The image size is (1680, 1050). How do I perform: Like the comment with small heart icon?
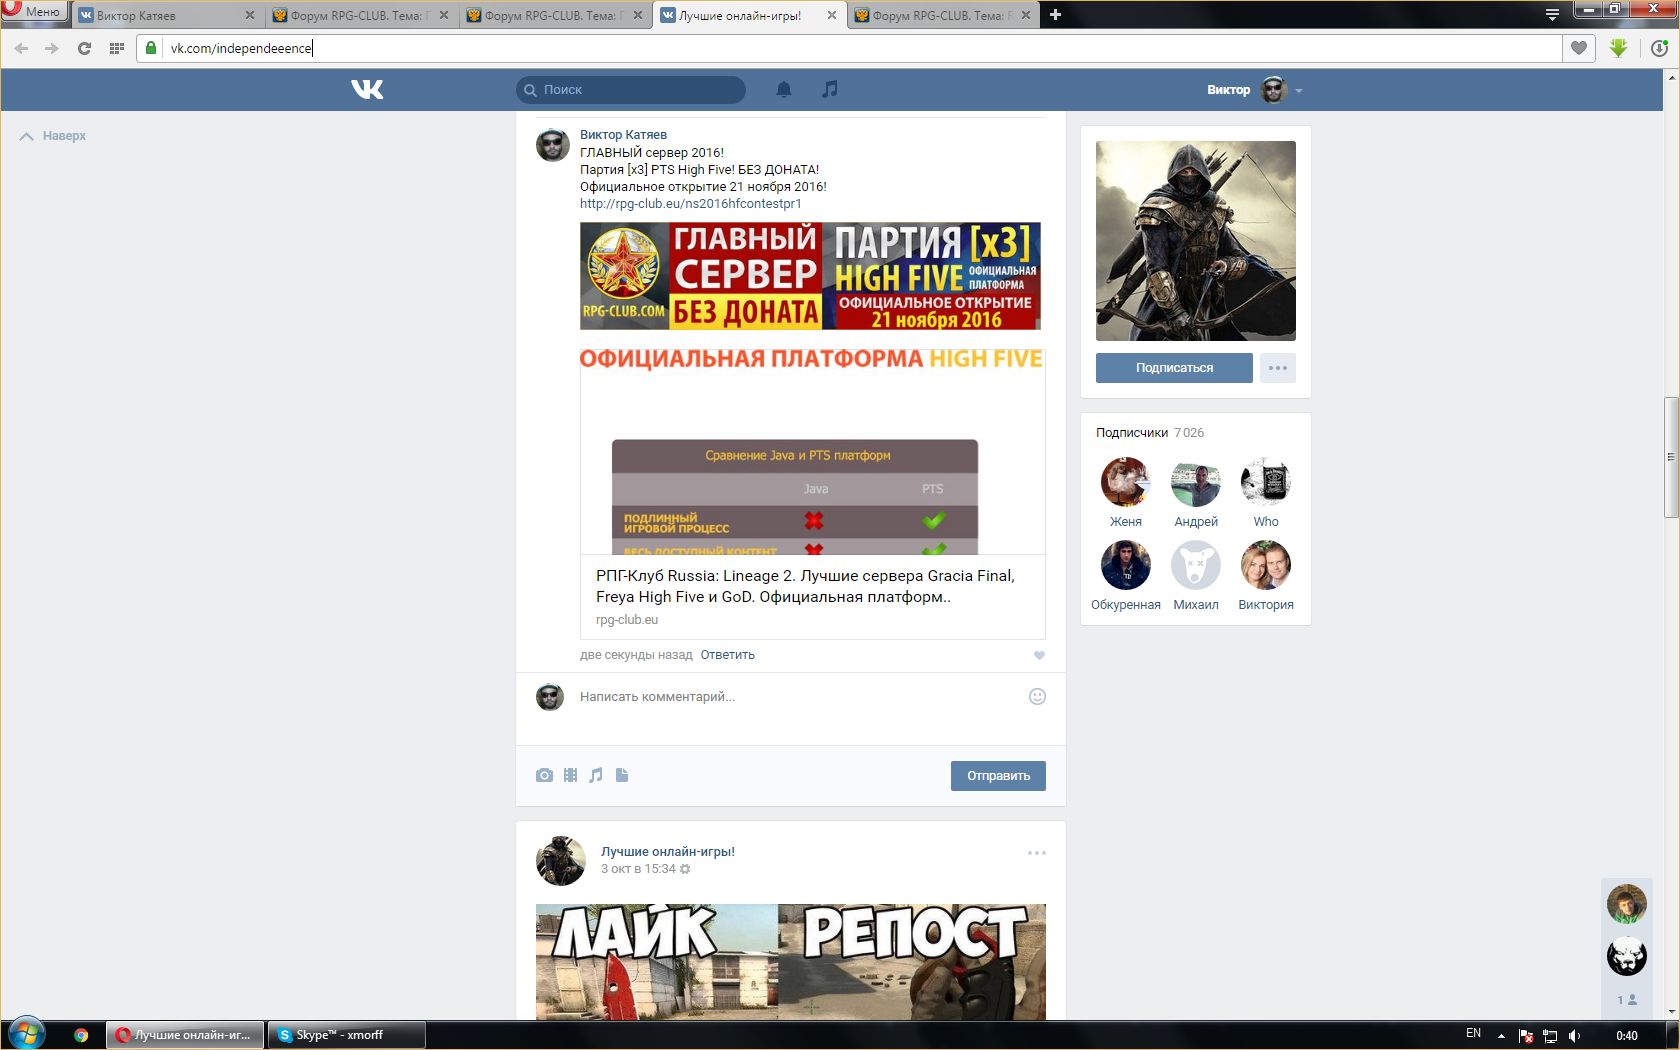point(1039,656)
